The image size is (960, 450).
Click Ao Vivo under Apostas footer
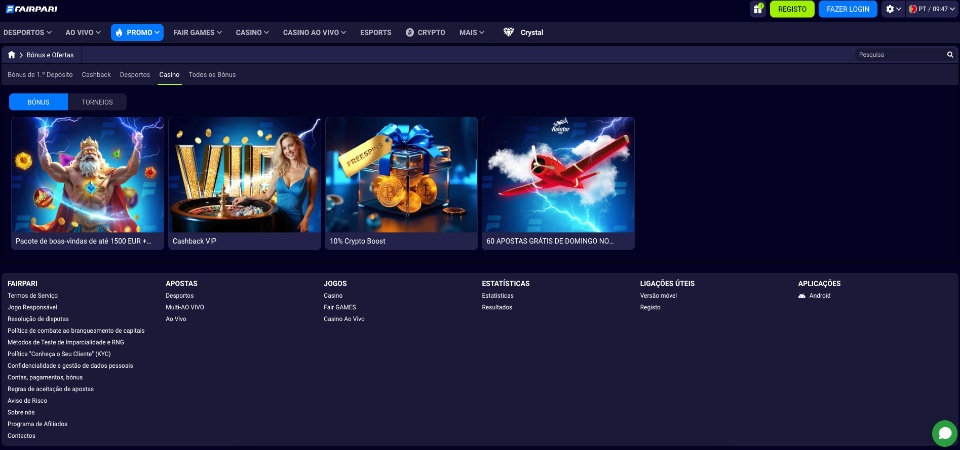176,319
